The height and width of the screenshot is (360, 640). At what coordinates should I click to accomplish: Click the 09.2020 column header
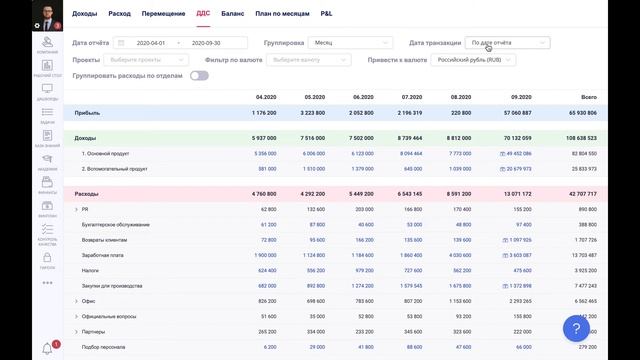[521, 97]
